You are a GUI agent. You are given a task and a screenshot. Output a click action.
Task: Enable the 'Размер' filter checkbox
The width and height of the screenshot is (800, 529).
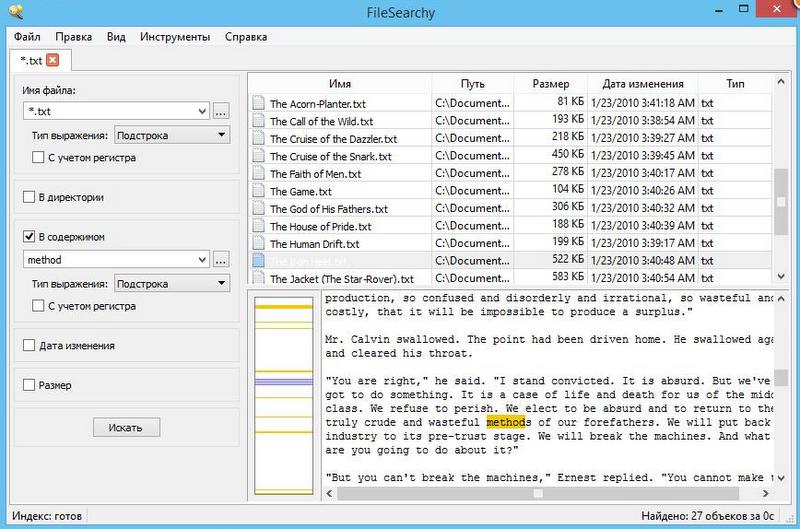(29, 385)
